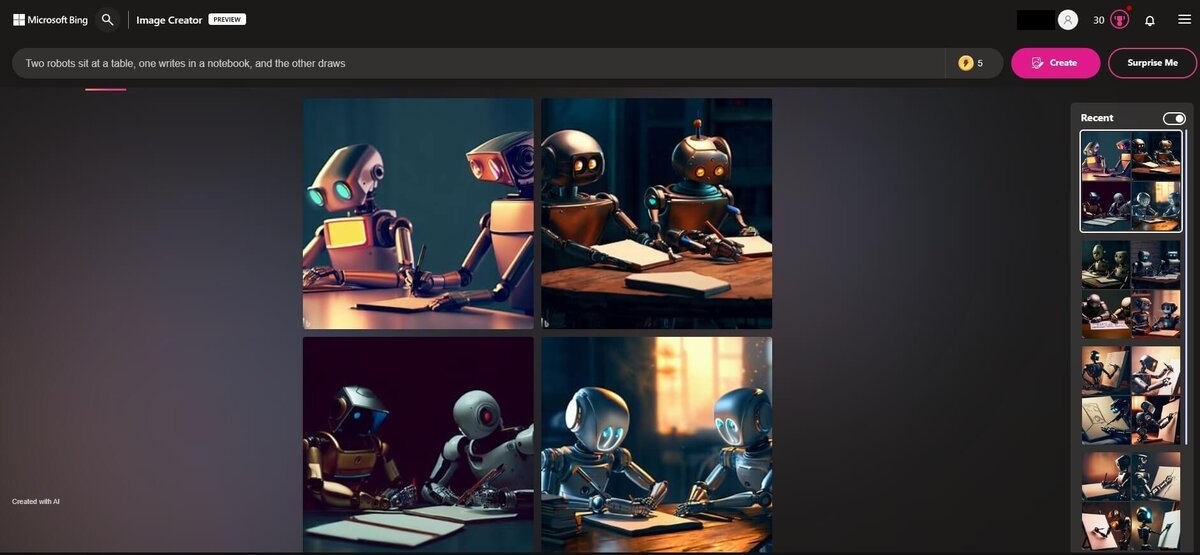Click the PREVIEW badge
This screenshot has width=1200, height=555.
tap(227, 19)
